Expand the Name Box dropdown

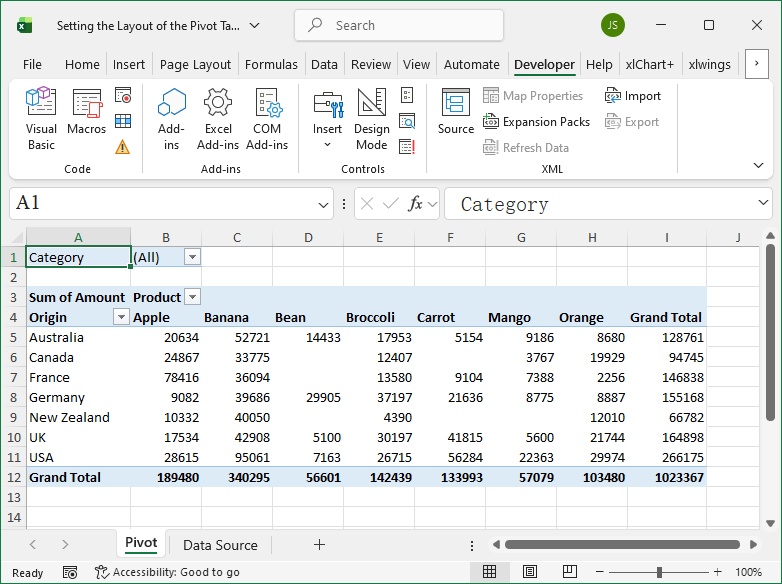click(323, 204)
